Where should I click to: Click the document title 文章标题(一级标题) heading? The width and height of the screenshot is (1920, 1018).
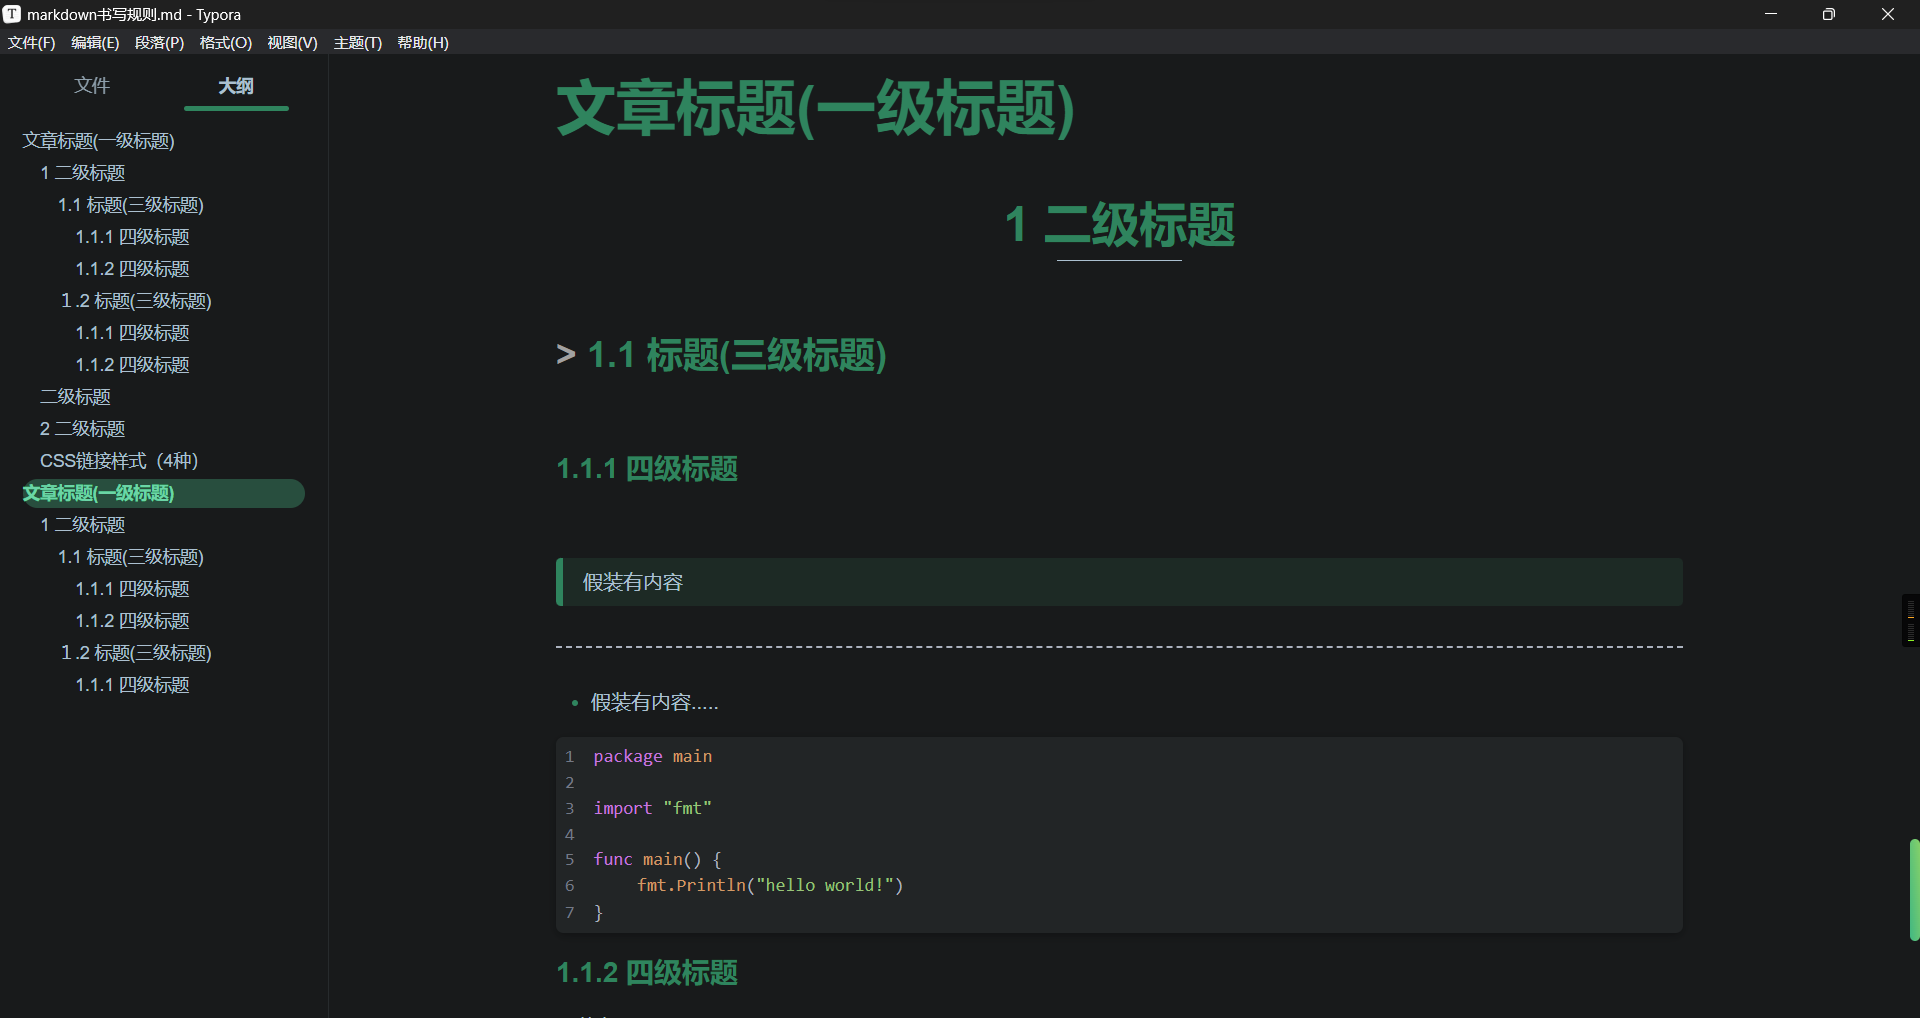tap(815, 108)
